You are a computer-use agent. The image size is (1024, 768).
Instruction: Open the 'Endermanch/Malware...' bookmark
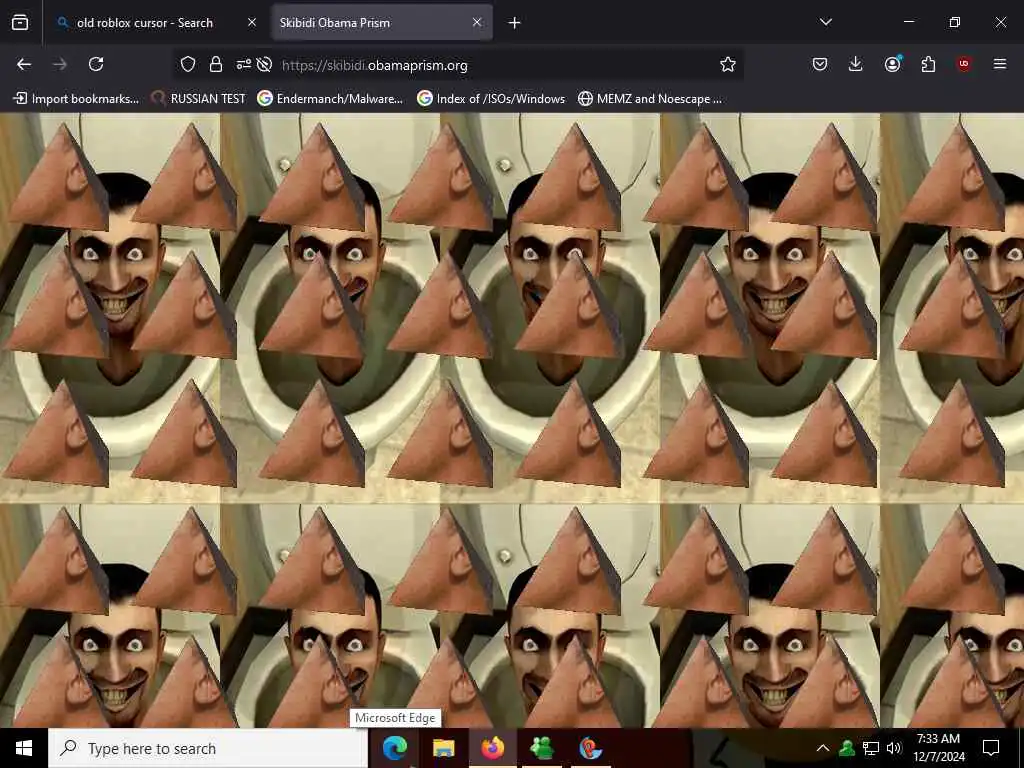click(330, 99)
